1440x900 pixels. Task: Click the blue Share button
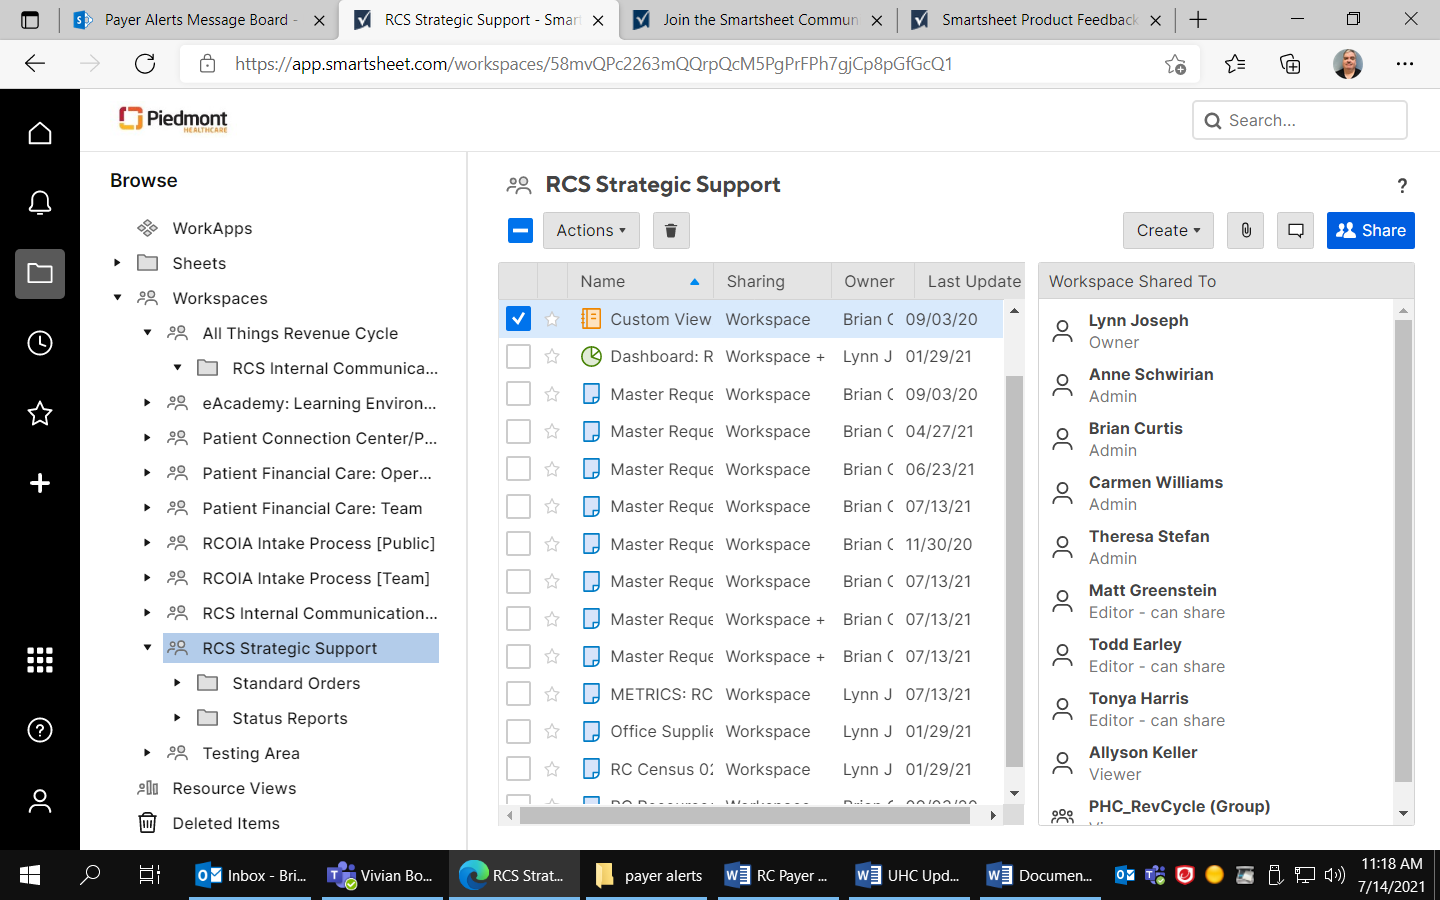(1370, 230)
